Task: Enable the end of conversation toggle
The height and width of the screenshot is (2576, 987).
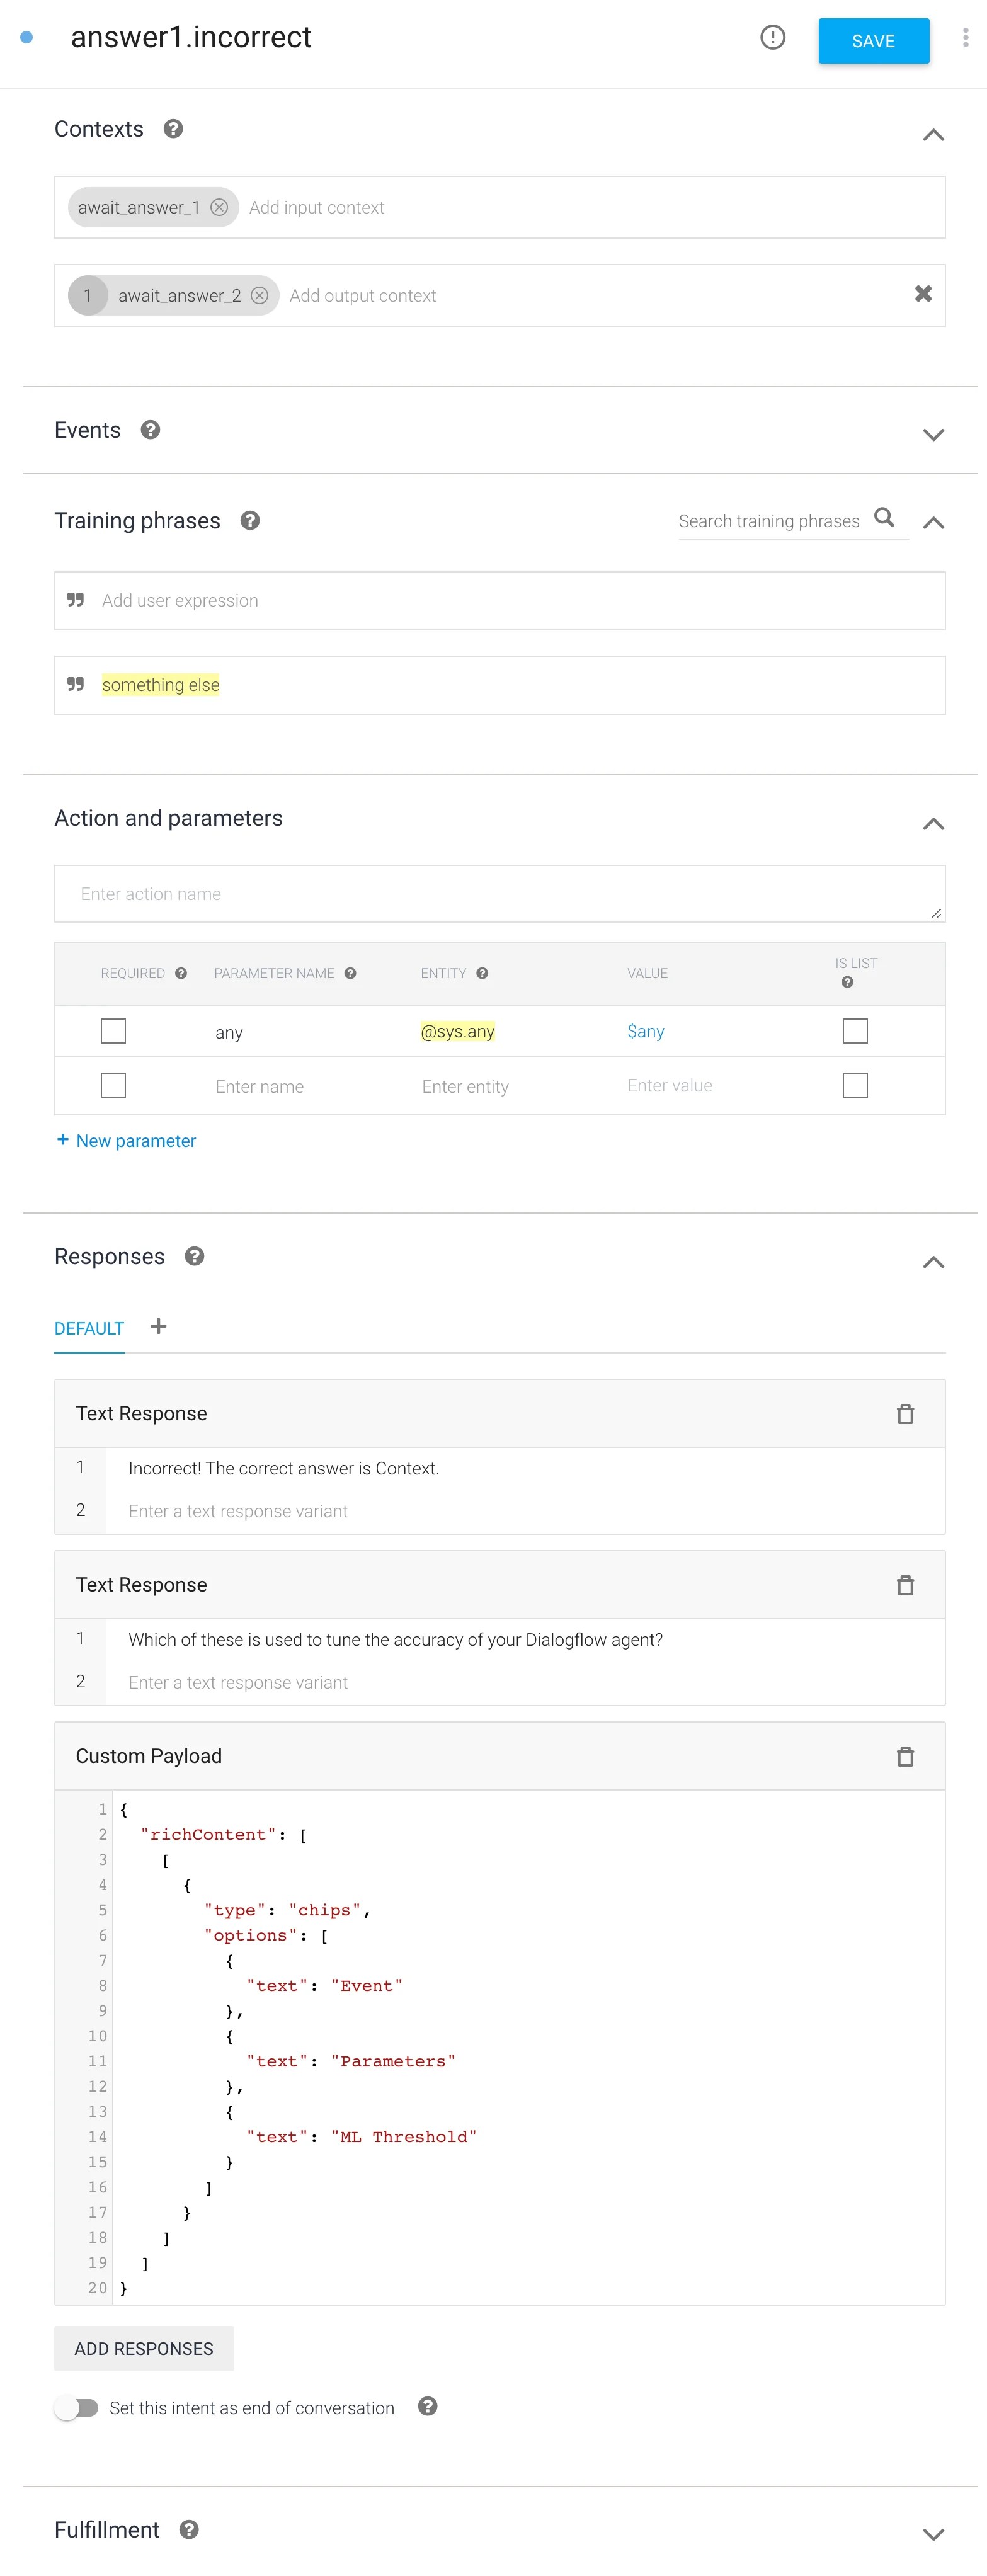Action: [x=77, y=2408]
